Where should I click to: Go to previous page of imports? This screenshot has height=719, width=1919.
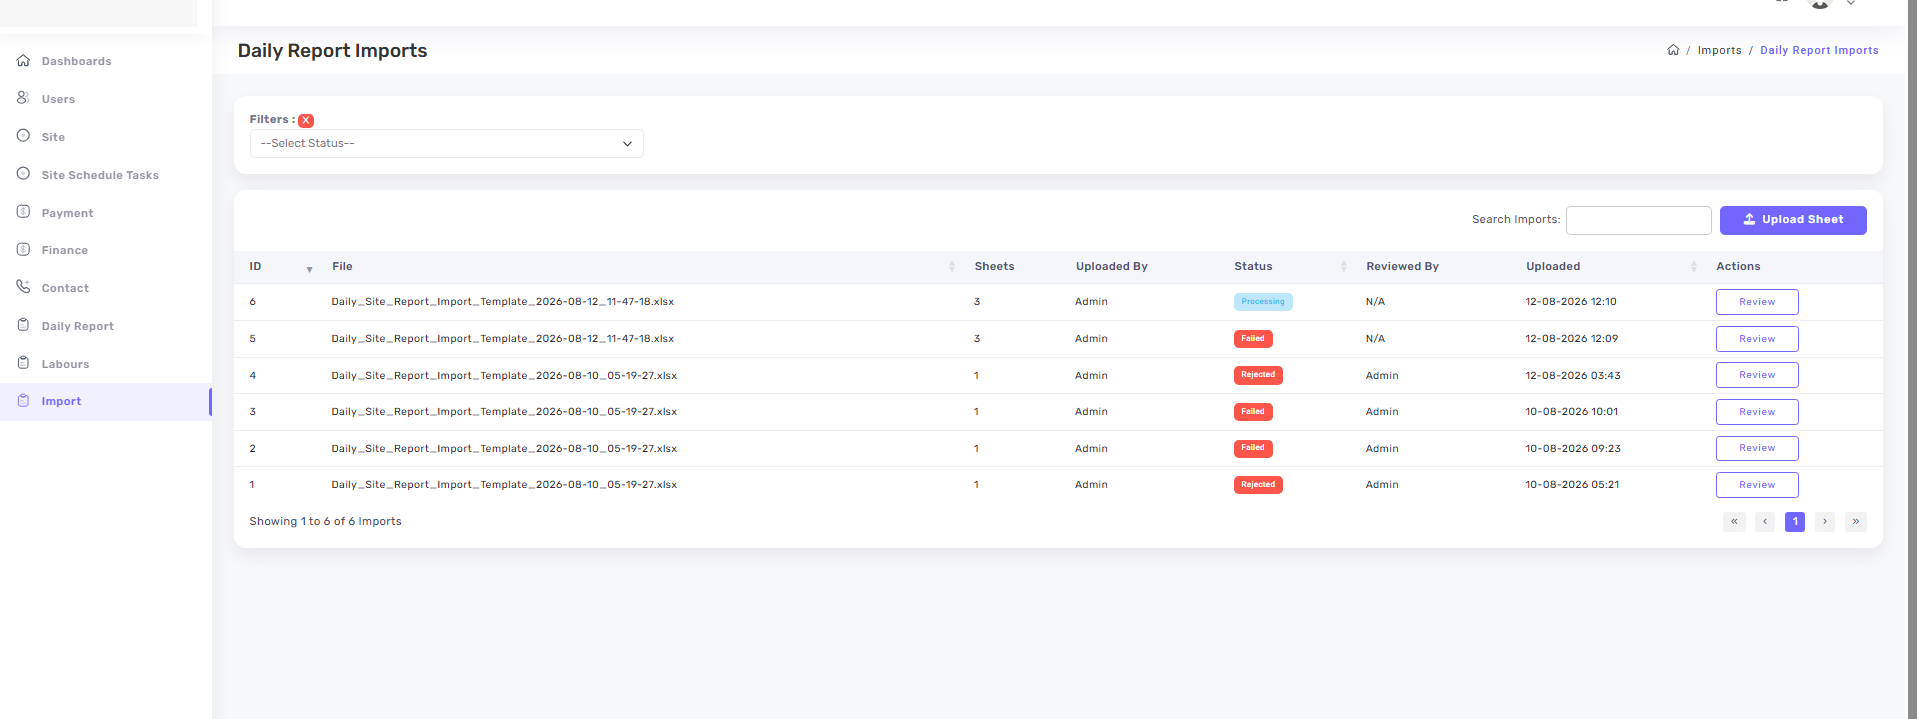point(1765,521)
